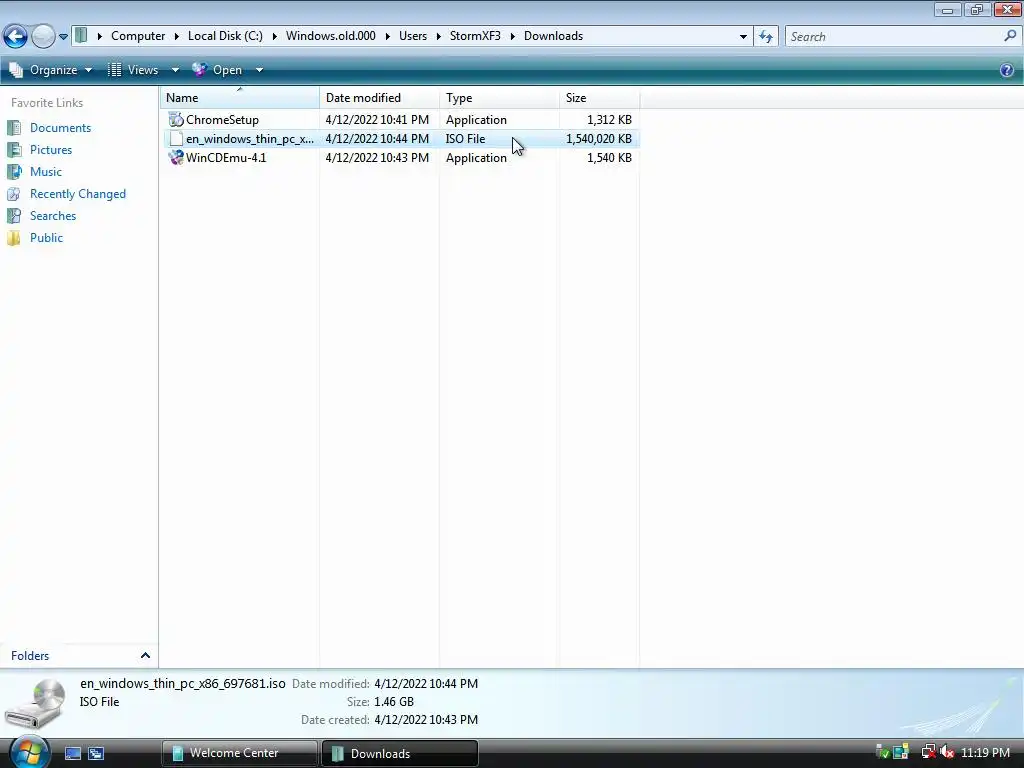Open the recent pages dropdown arrow
This screenshot has height=768, width=1024.
63,37
